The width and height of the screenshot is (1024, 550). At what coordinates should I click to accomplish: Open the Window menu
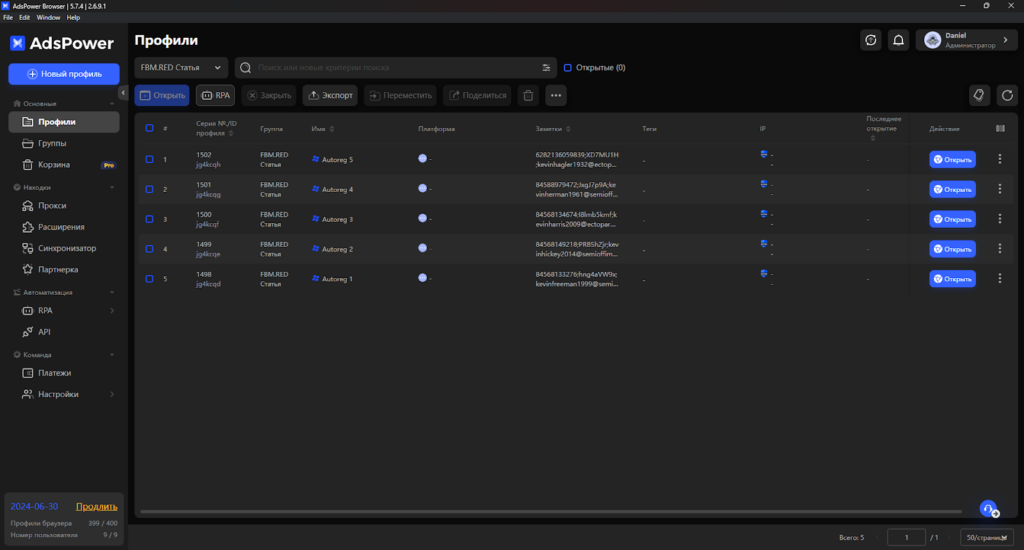[48, 18]
